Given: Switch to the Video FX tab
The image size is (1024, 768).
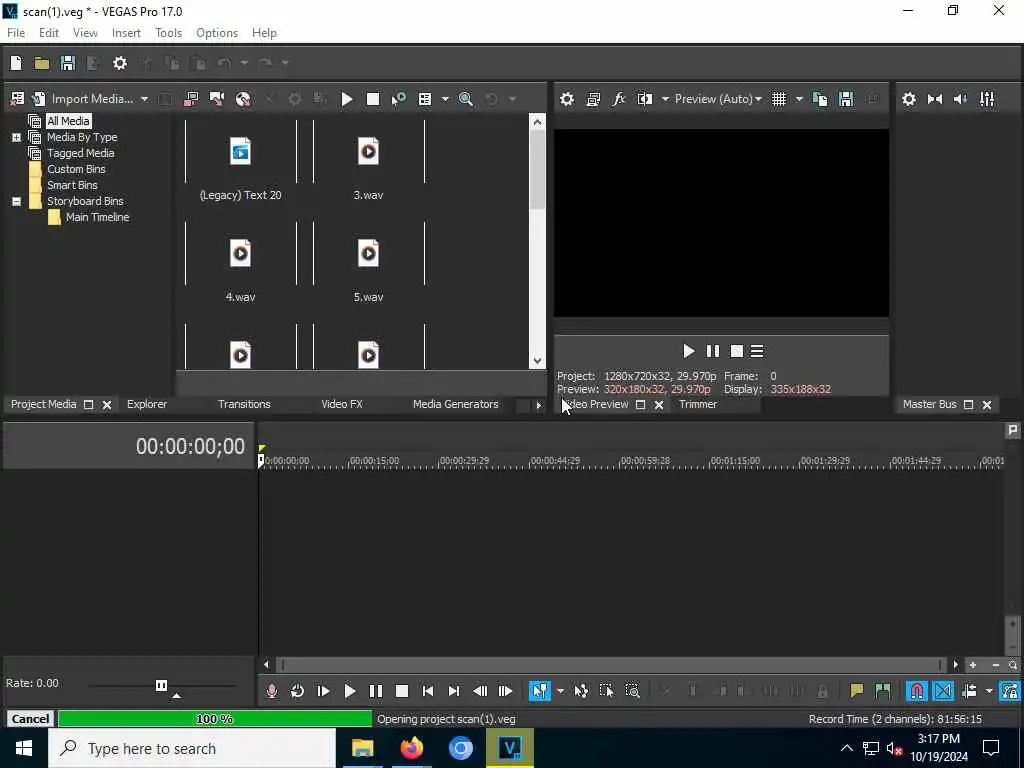Looking at the screenshot, I should pos(342,404).
